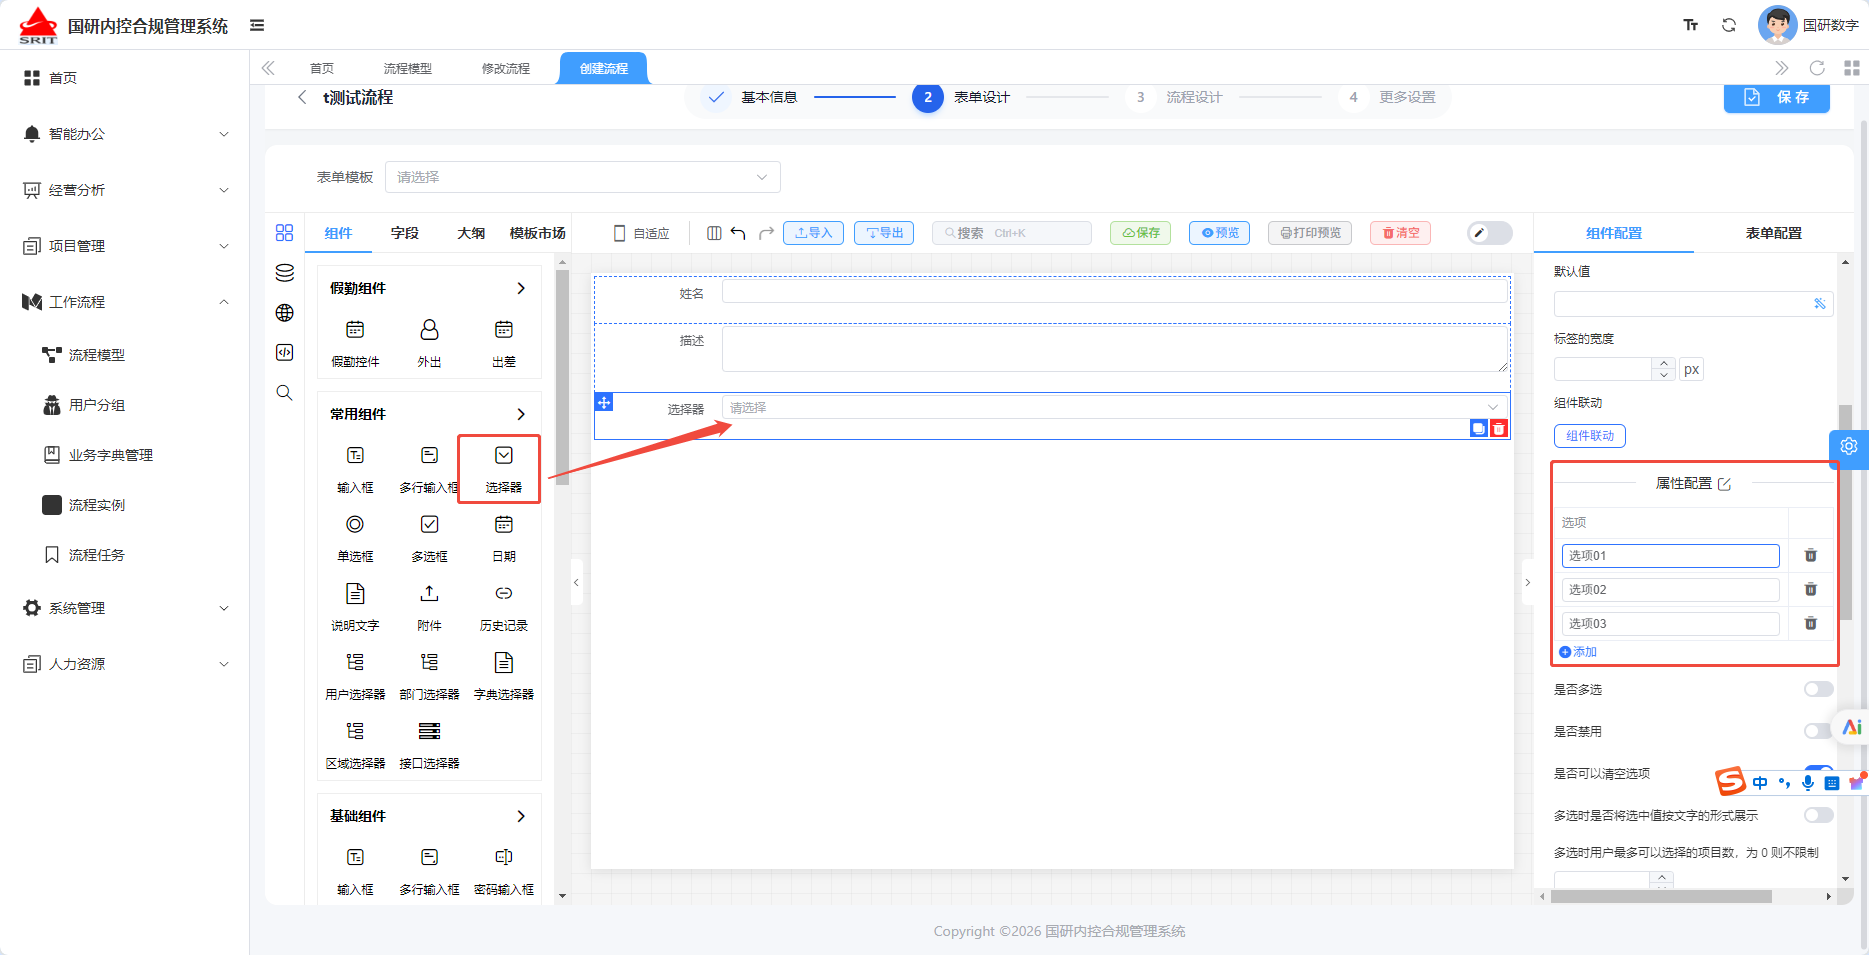Toggle the 是否多选 switch
The image size is (1869, 955).
coord(1818,689)
